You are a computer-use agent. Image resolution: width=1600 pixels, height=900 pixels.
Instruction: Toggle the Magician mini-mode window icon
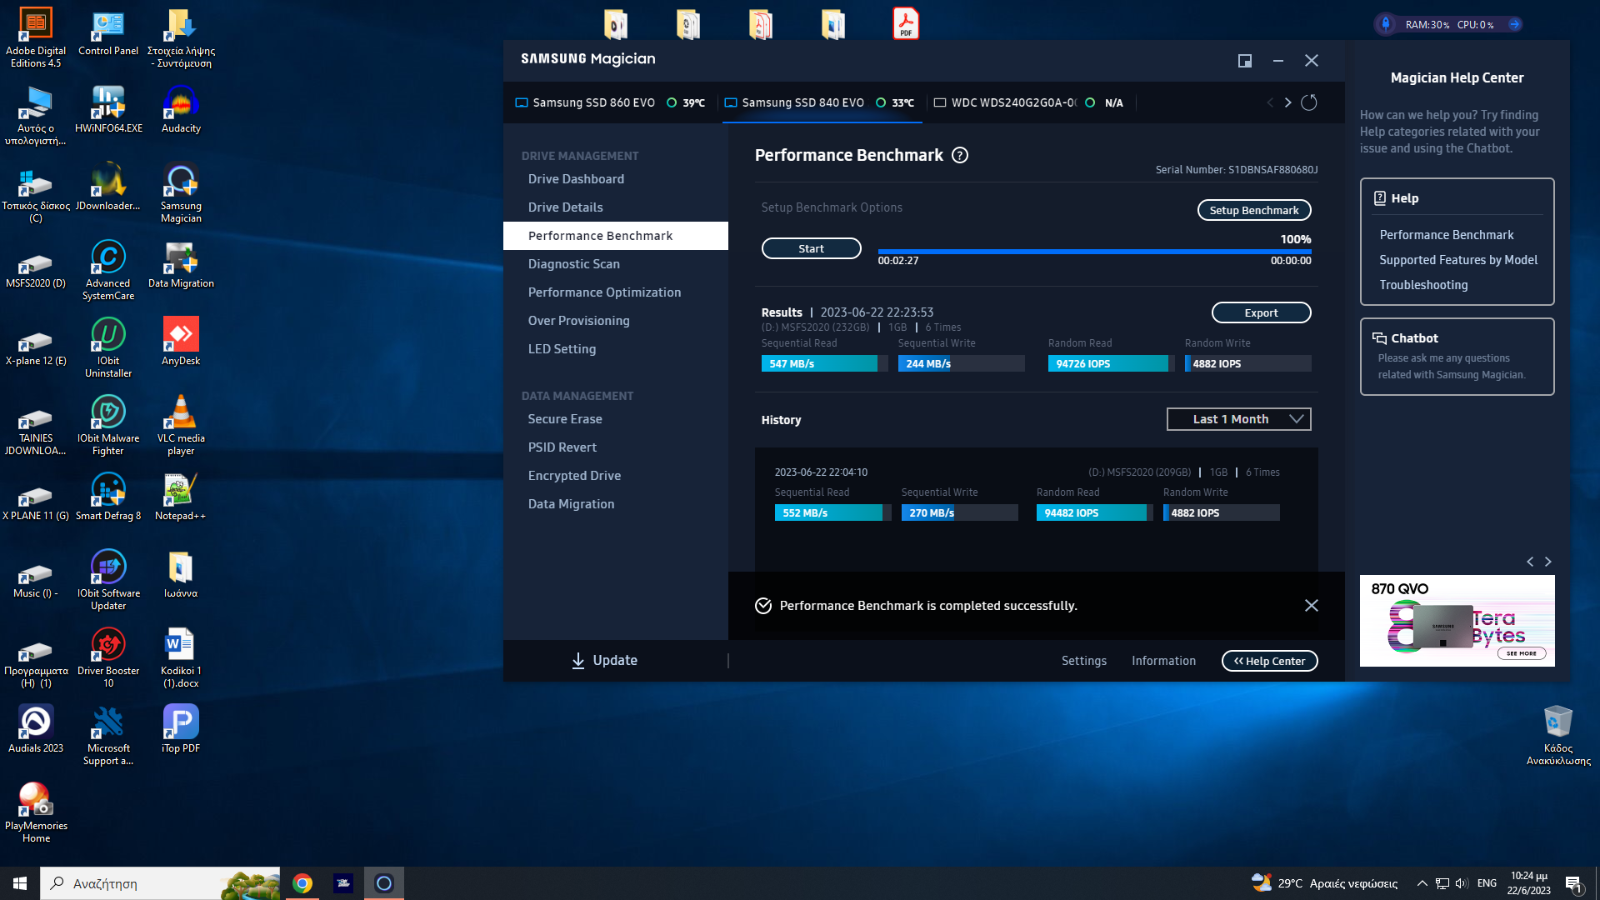tap(1245, 61)
